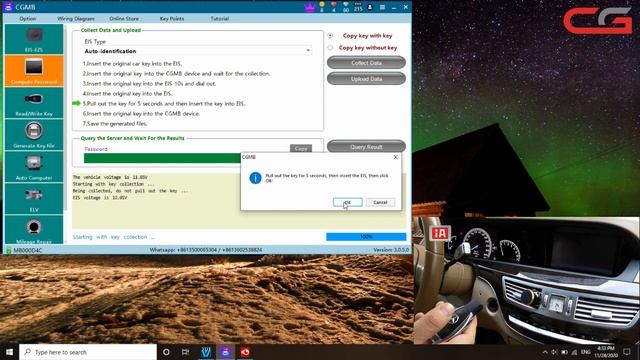Click Cancel in the CGMB dialog

click(380, 202)
